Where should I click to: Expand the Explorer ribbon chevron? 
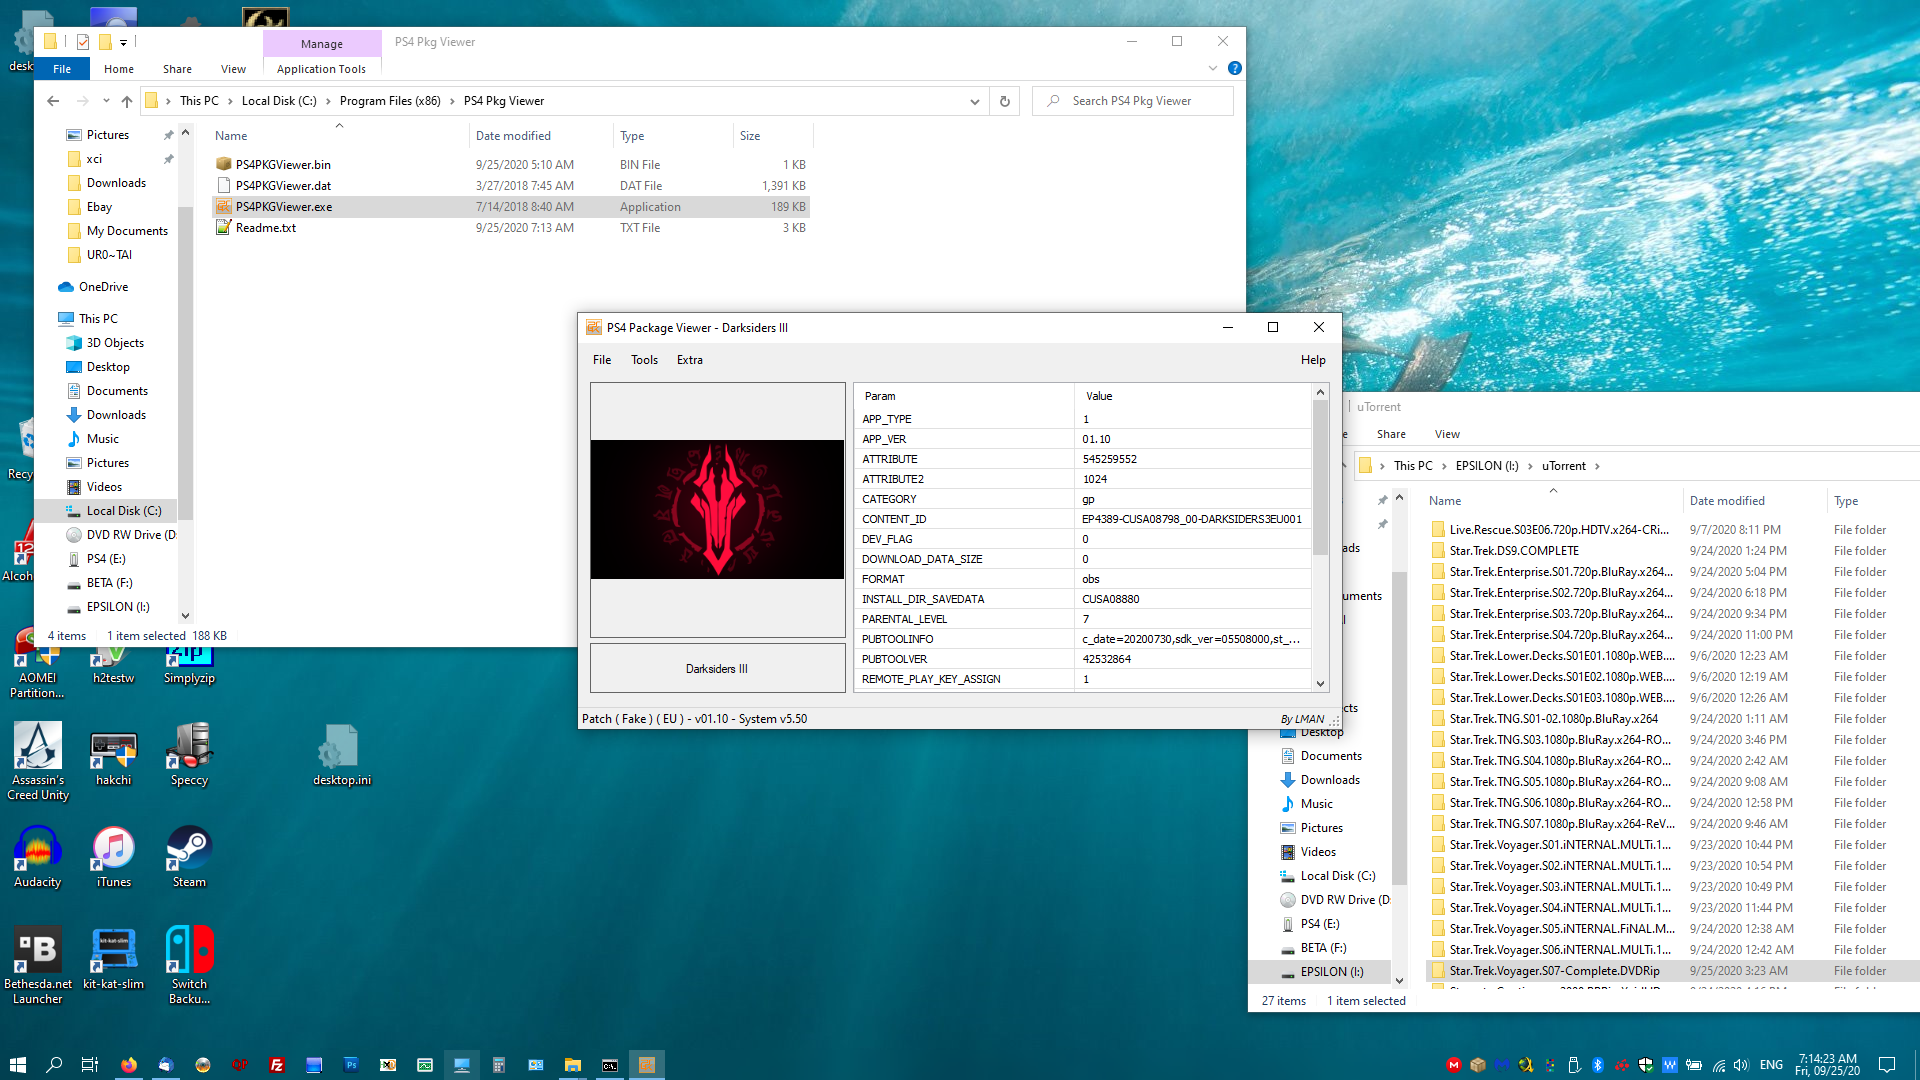point(1213,69)
